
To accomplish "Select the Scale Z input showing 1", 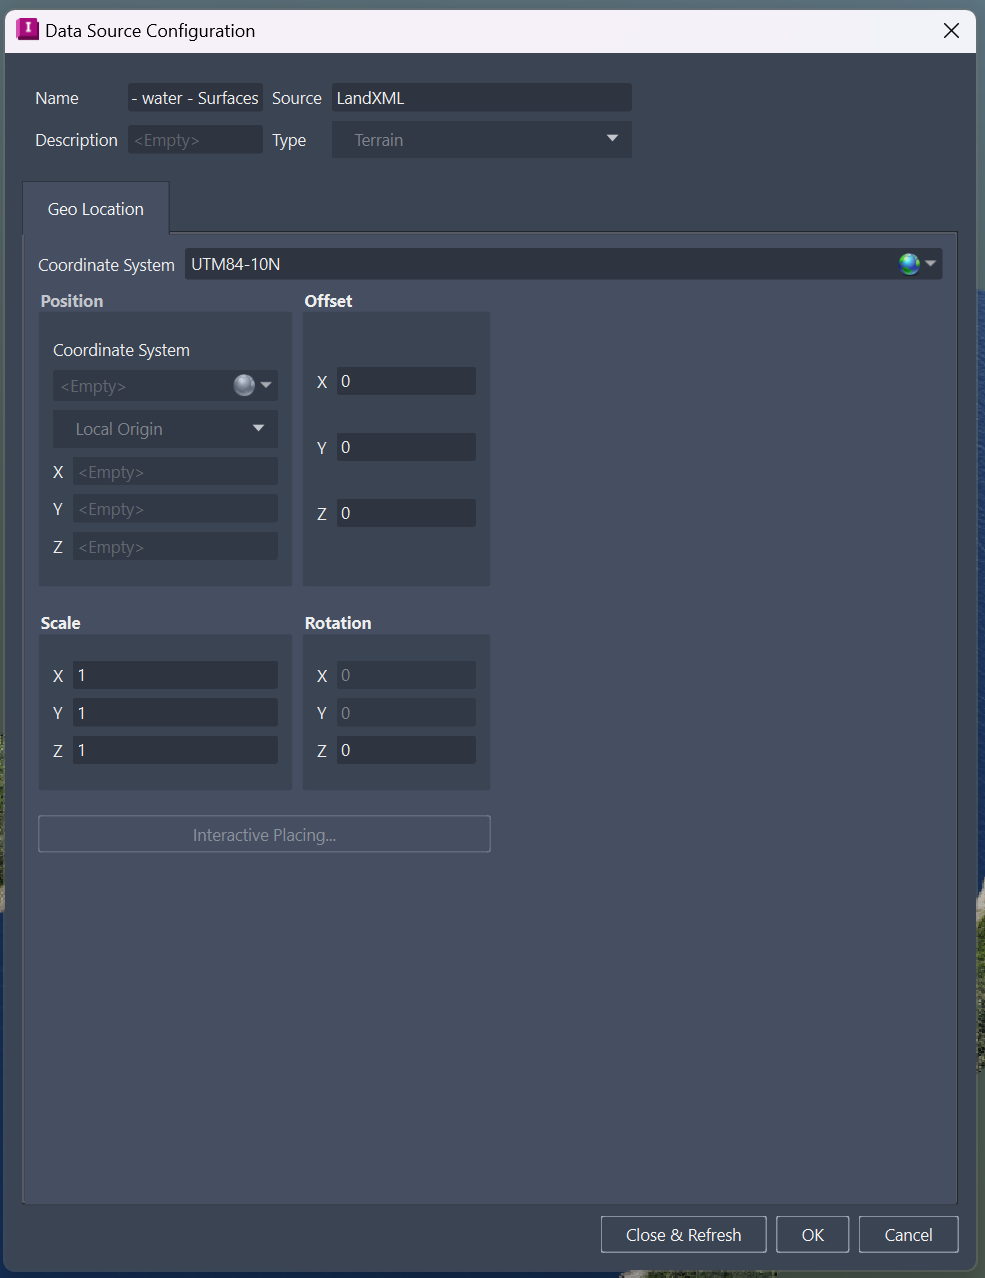I will (x=175, y=749).
